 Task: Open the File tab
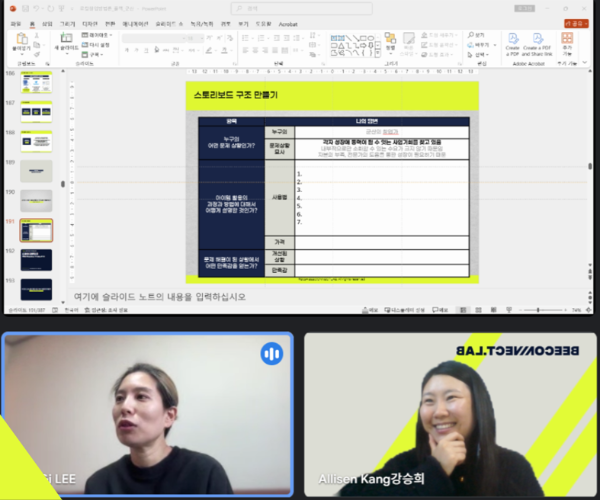(15, 24)
